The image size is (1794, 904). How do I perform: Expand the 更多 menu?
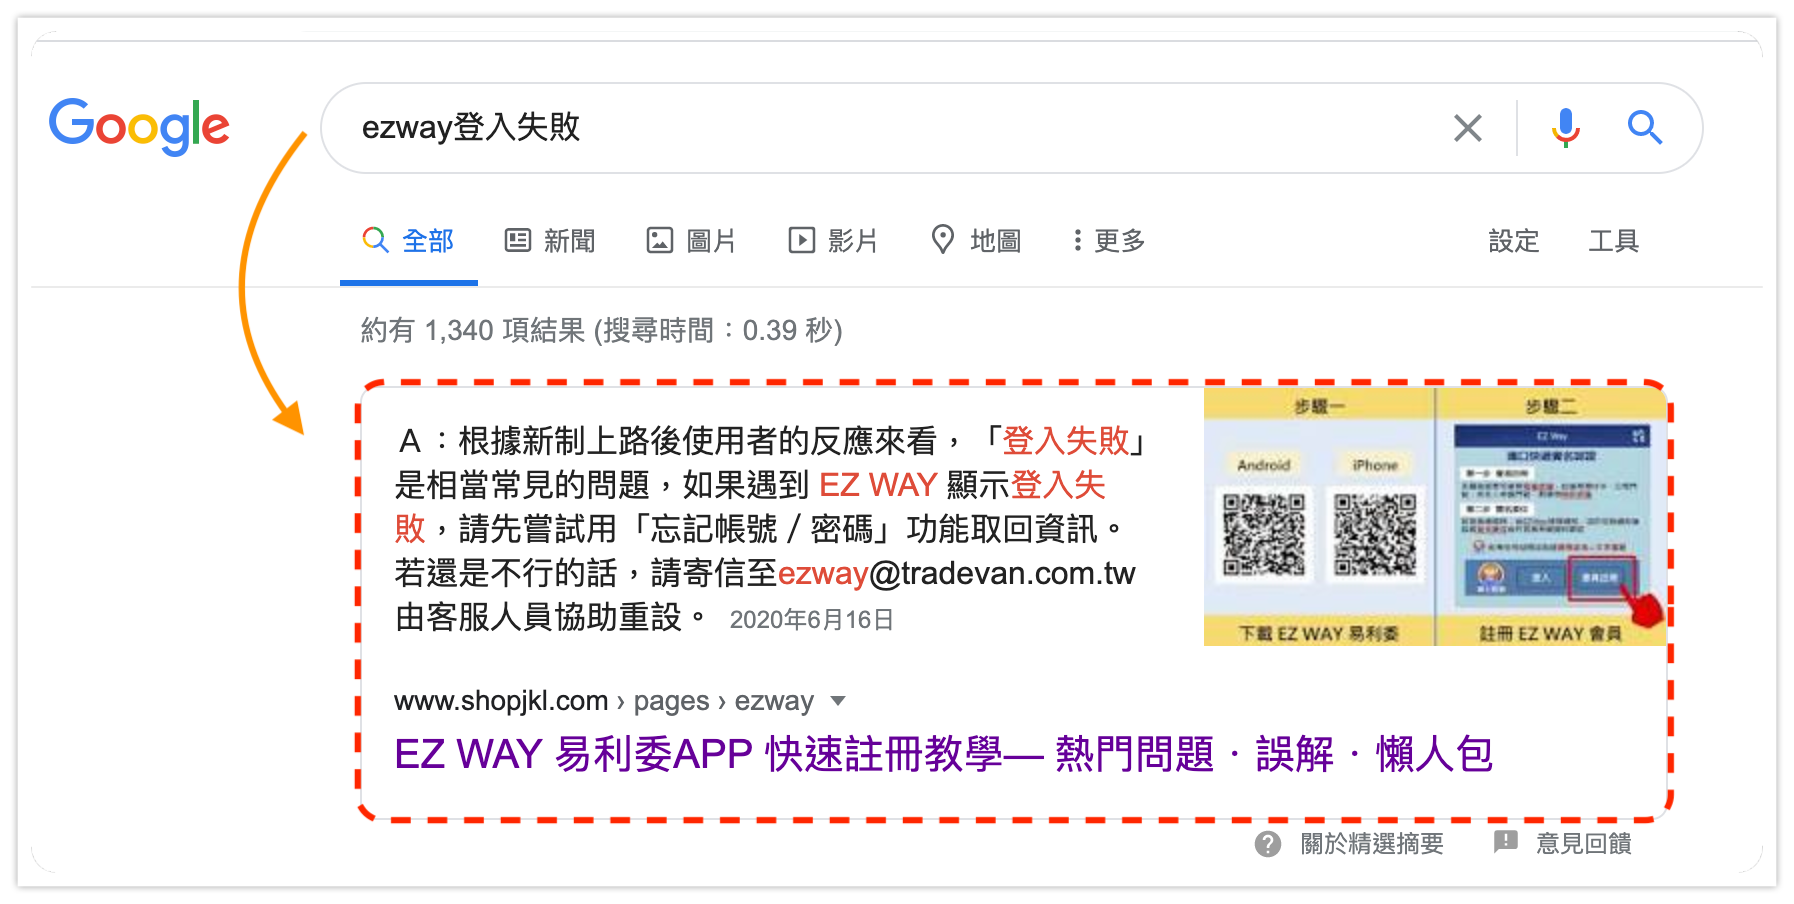click(x=1108, y=241)
